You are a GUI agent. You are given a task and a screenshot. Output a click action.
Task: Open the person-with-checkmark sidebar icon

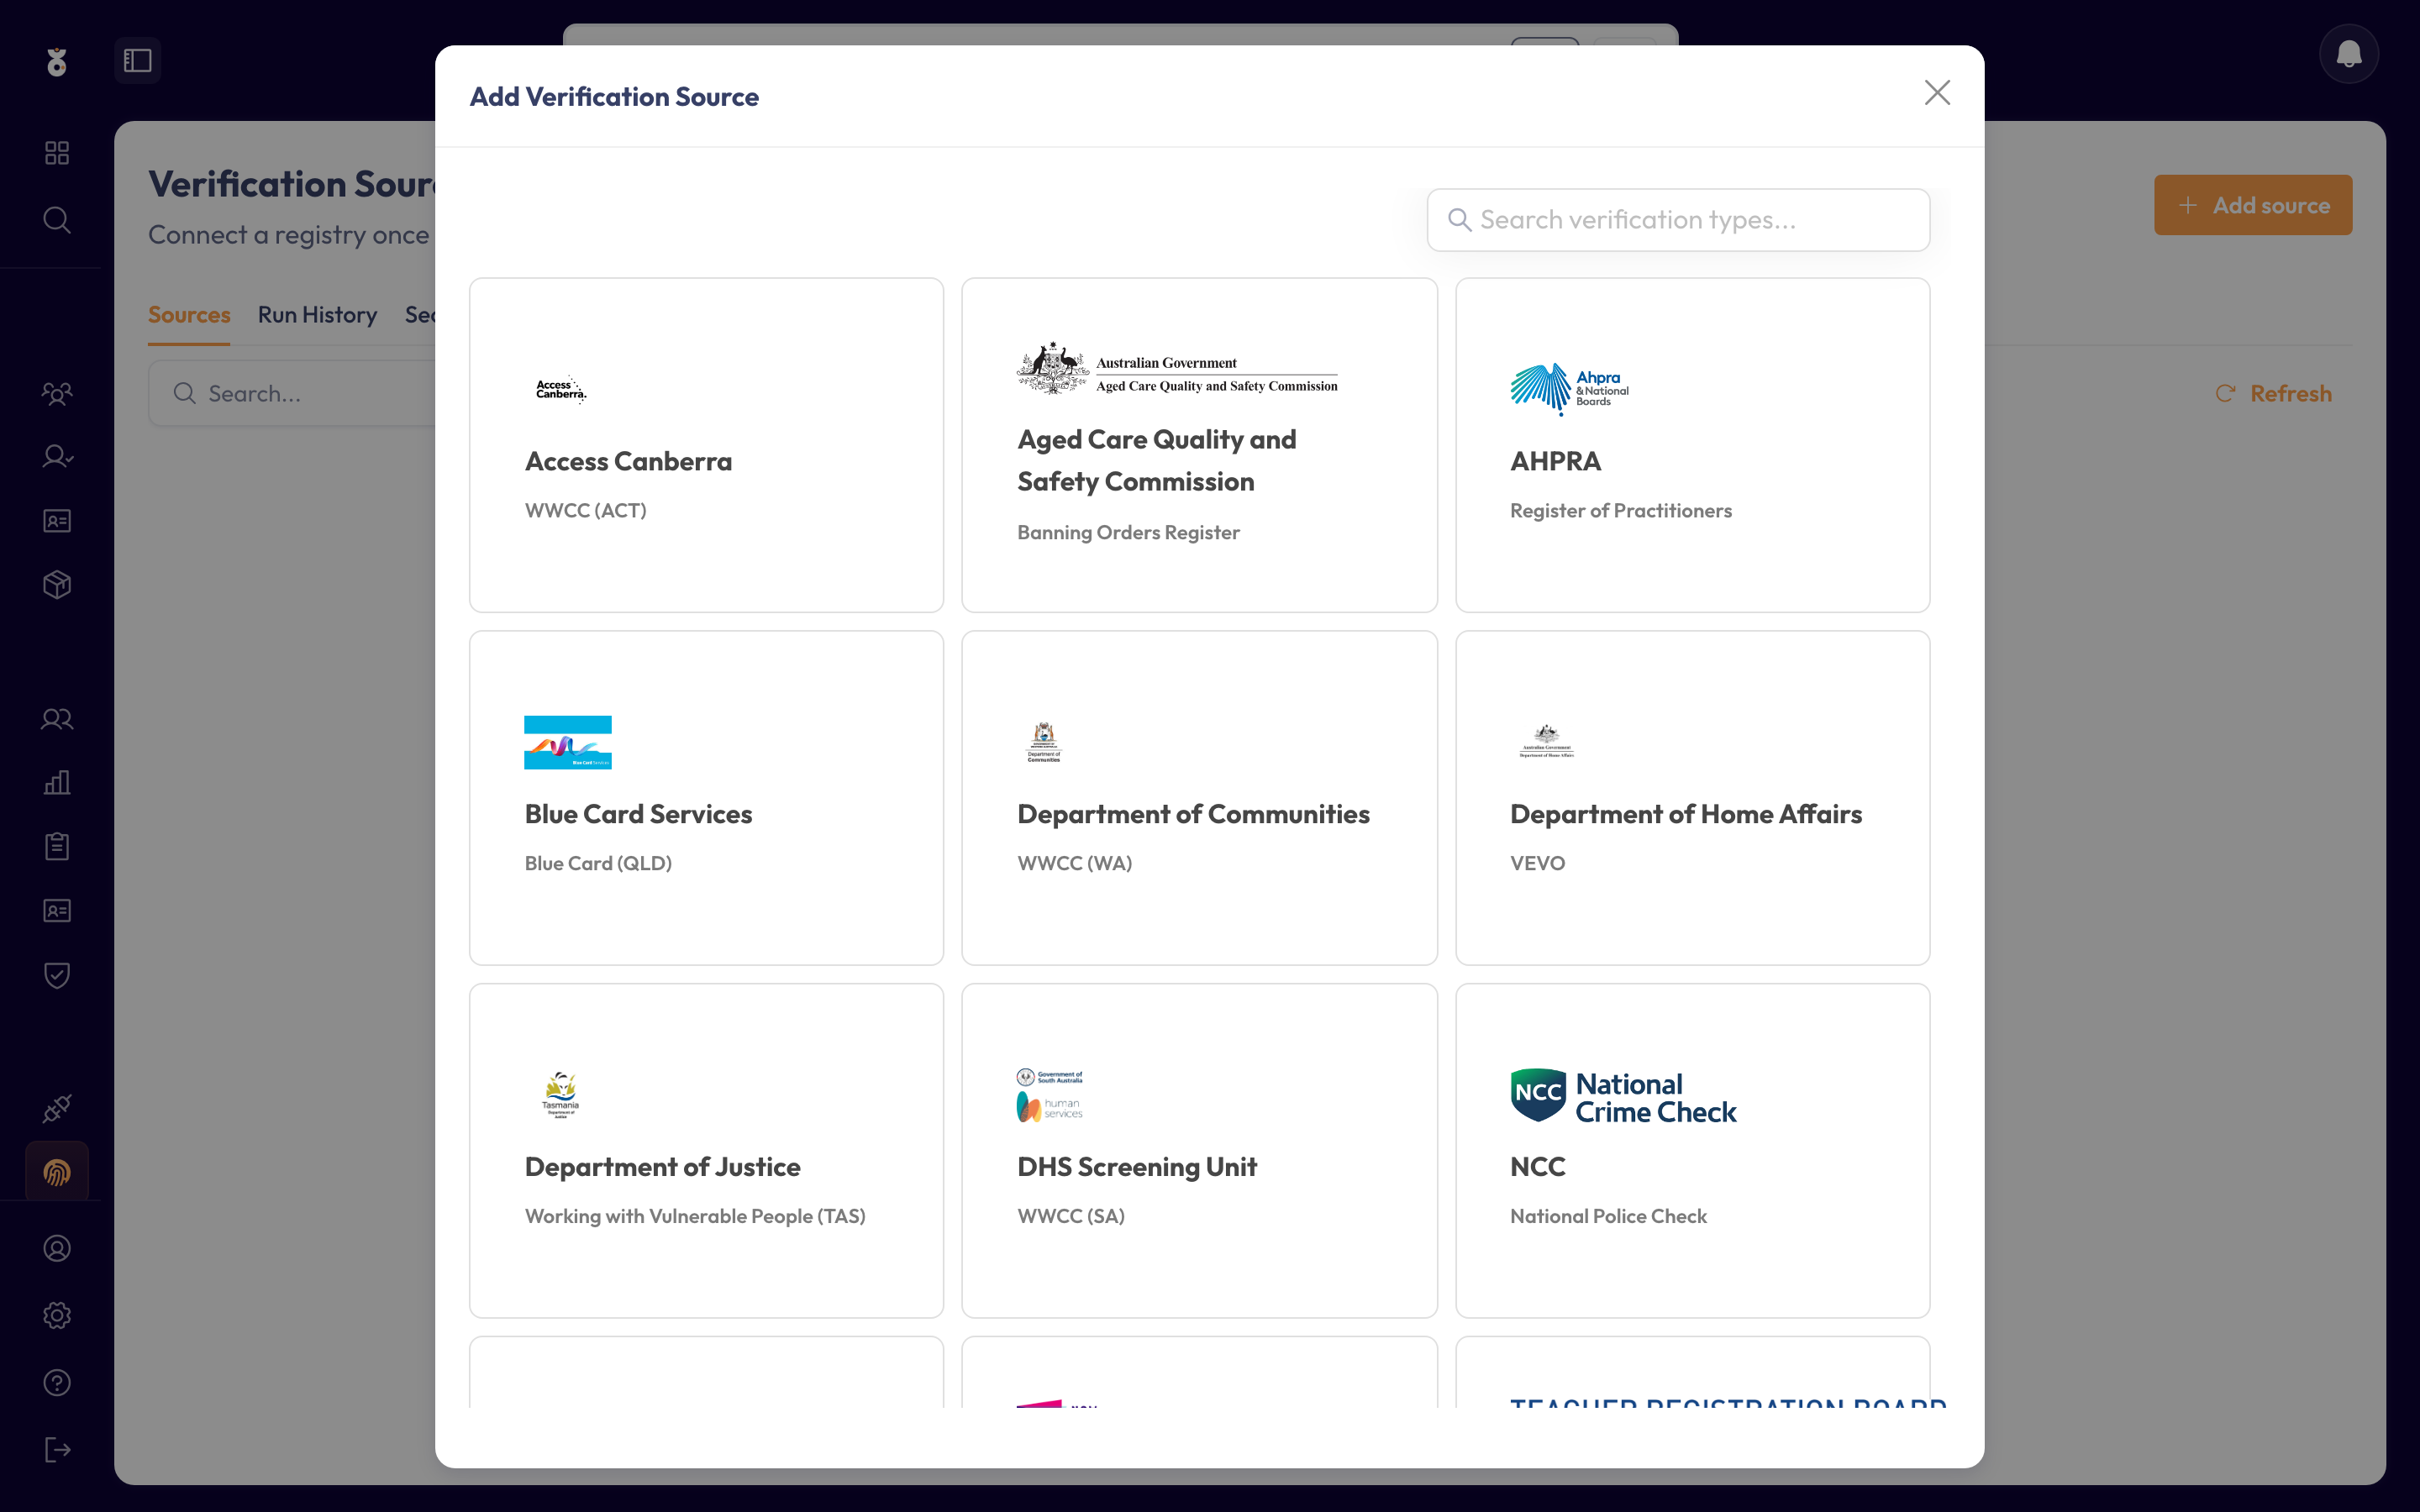click(x=57, y=457)
